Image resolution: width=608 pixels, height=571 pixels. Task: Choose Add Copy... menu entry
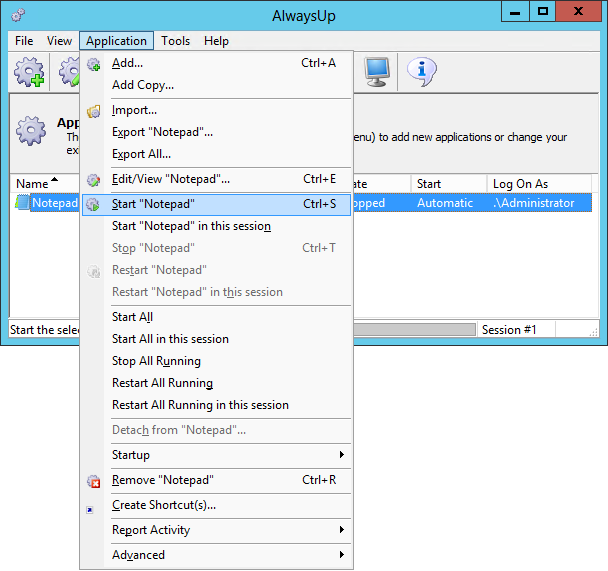216,85
